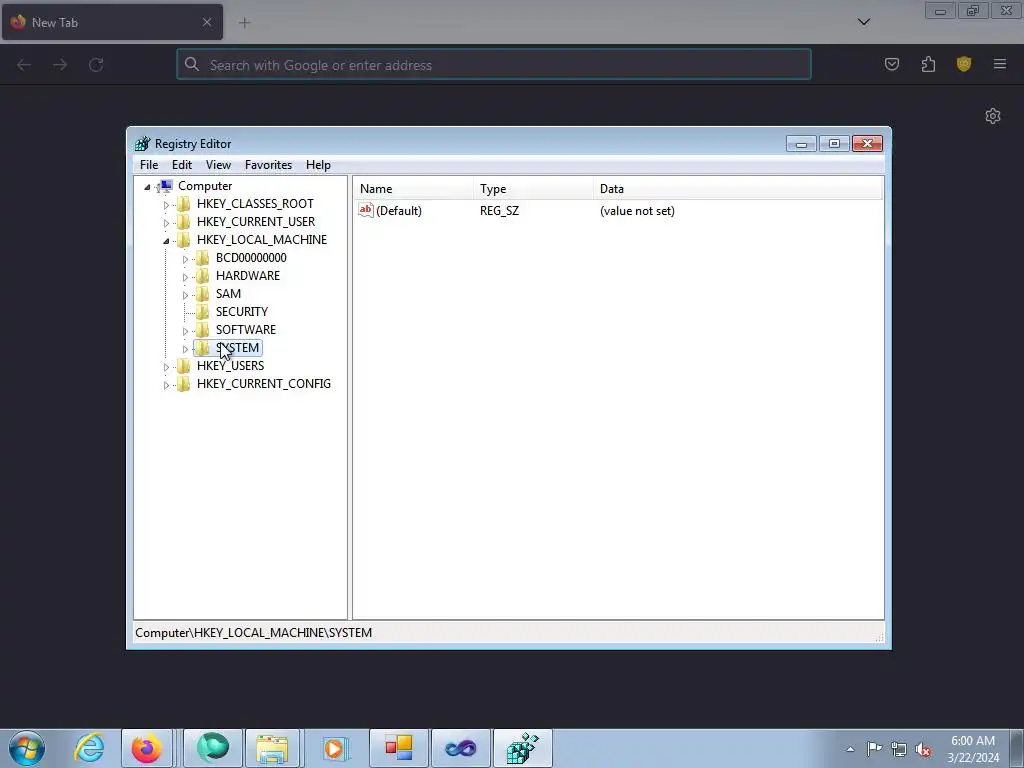Viewport: 1024px width, 768px height.
Task: Click the REG_SZ type cell
Action: click(x=500, y=211)
